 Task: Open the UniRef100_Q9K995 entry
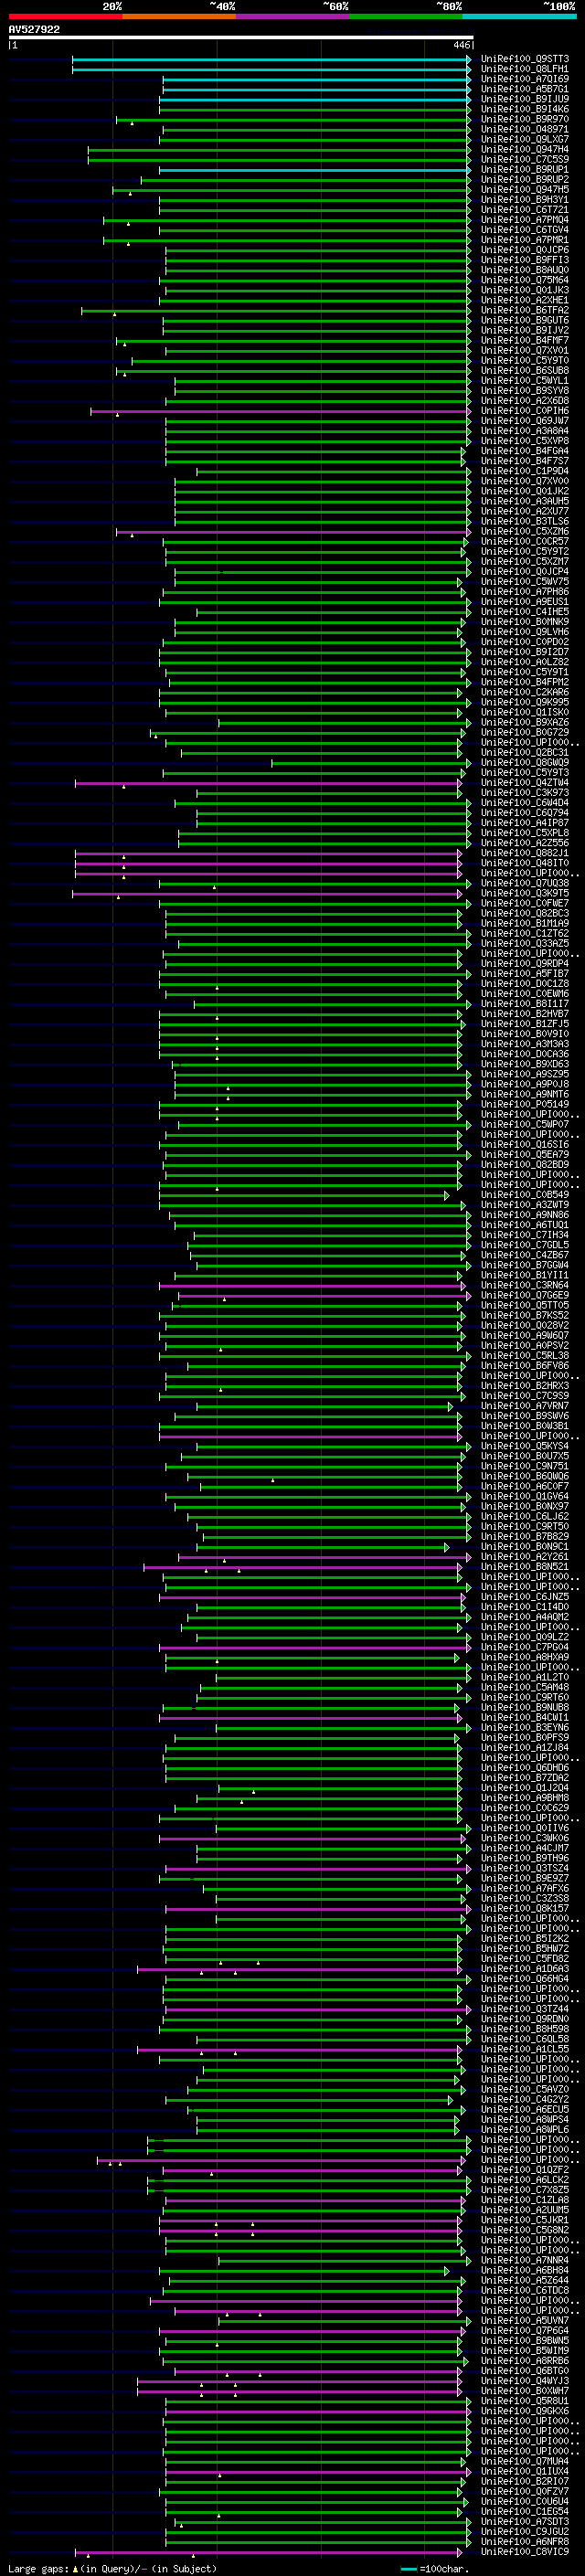524,702
